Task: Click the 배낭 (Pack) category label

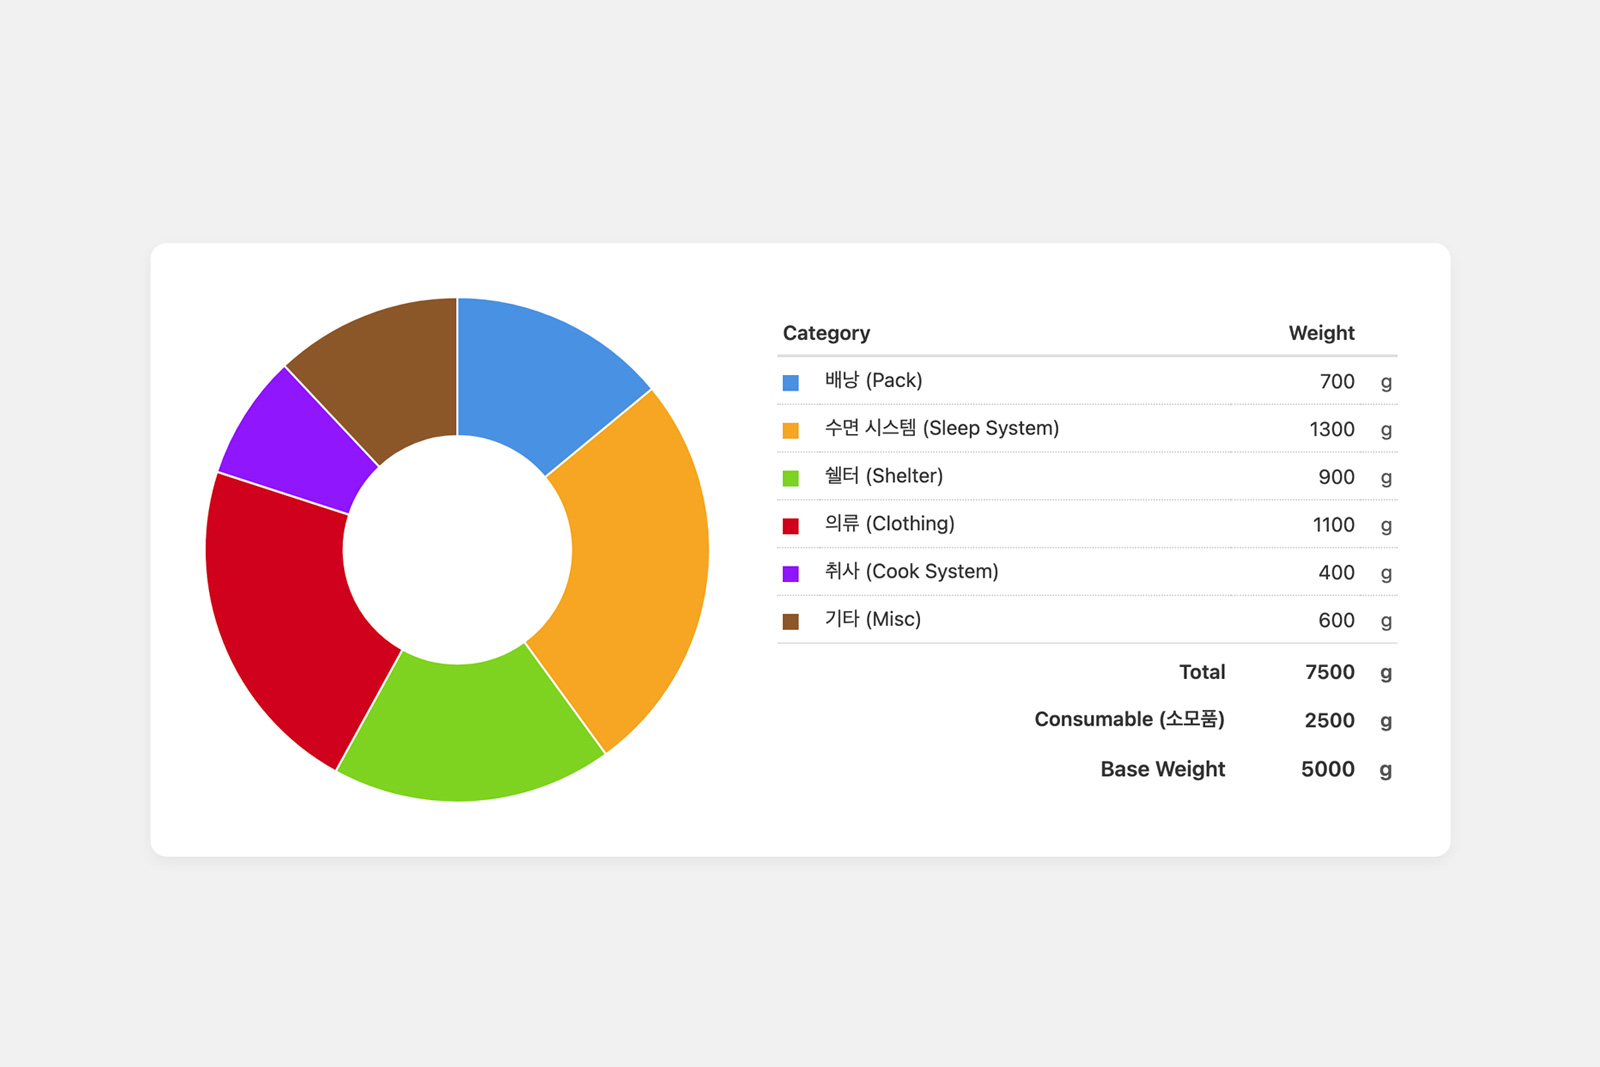Action: coord(873,380)
